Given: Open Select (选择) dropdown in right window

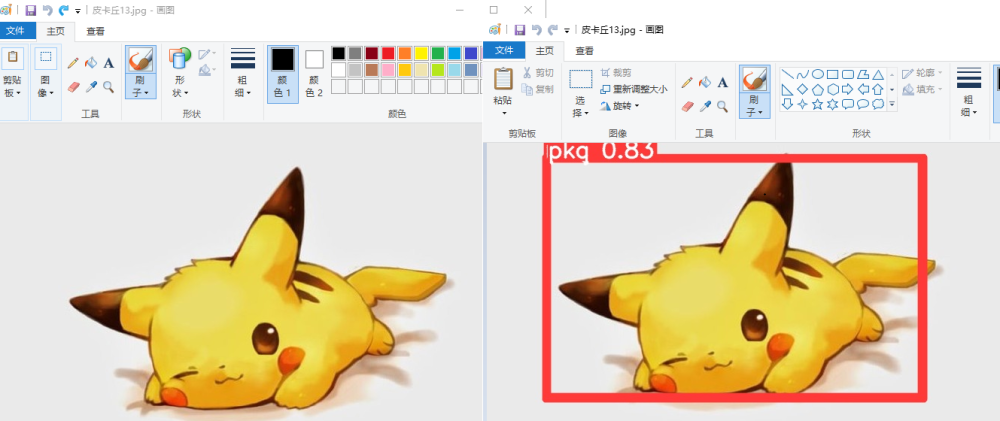Looking at the screenshot, I should [x=581, y=106].
